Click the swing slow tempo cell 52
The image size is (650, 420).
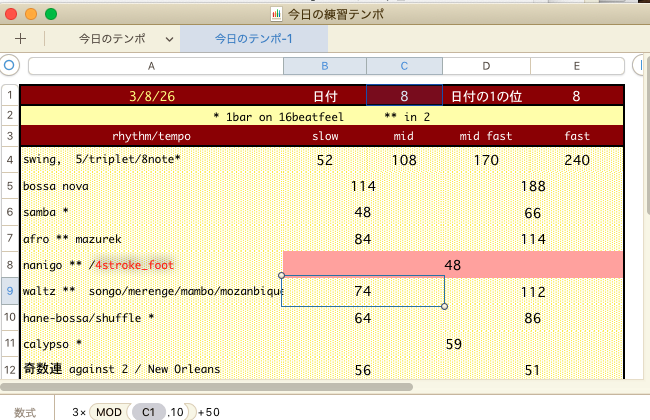(325, 160)
